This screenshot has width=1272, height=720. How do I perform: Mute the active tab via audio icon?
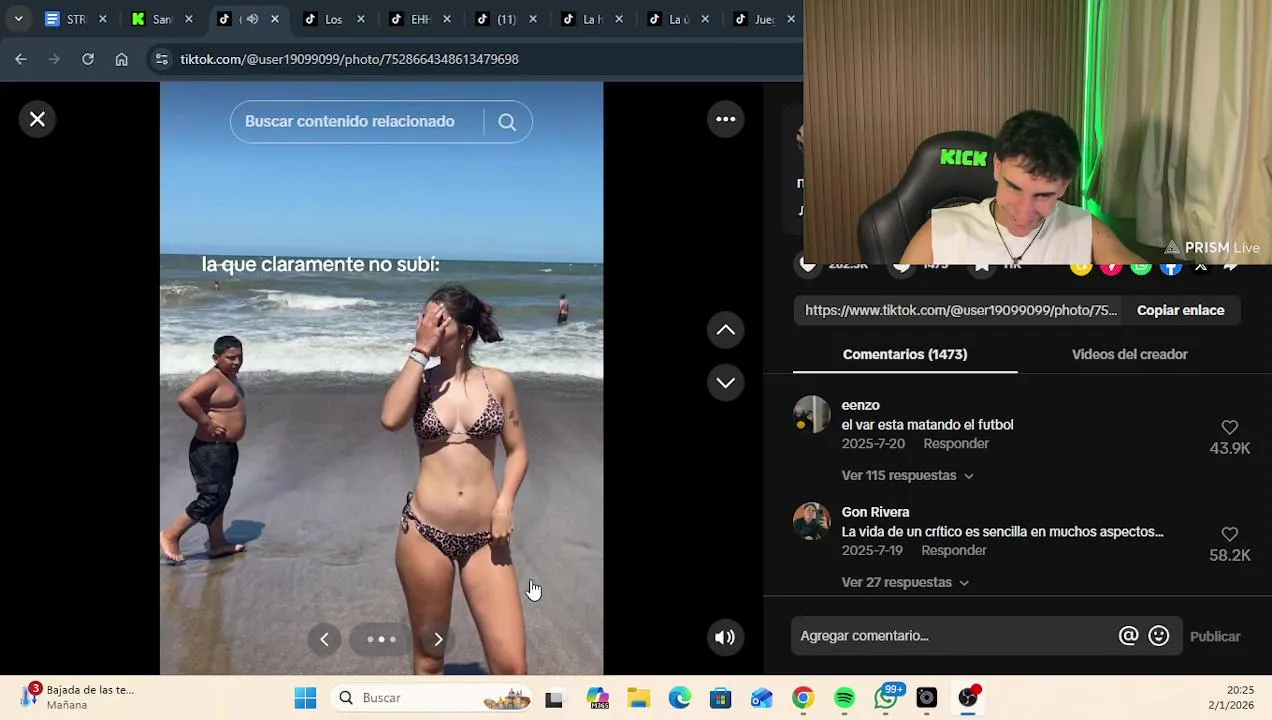click(252, 19)
